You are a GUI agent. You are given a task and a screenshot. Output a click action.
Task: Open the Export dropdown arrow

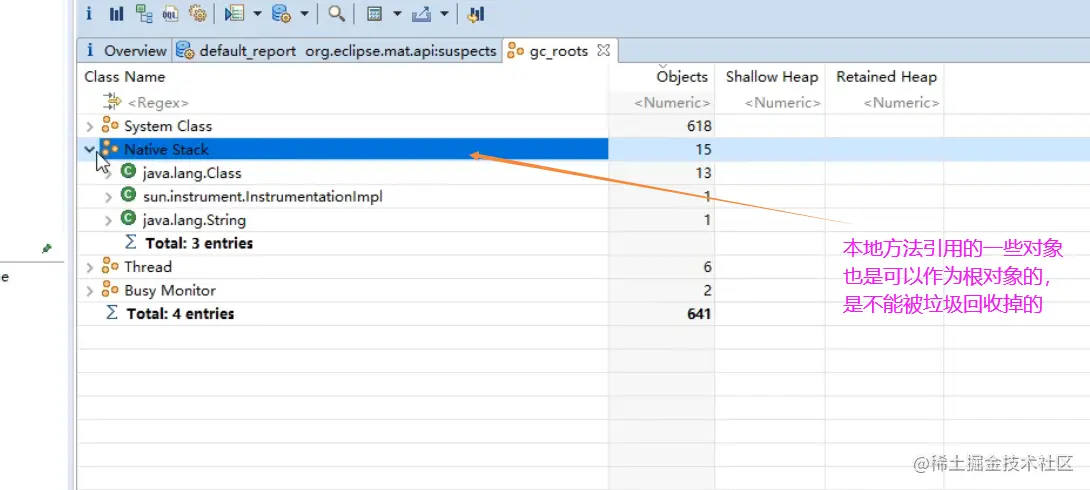point(444,14)
